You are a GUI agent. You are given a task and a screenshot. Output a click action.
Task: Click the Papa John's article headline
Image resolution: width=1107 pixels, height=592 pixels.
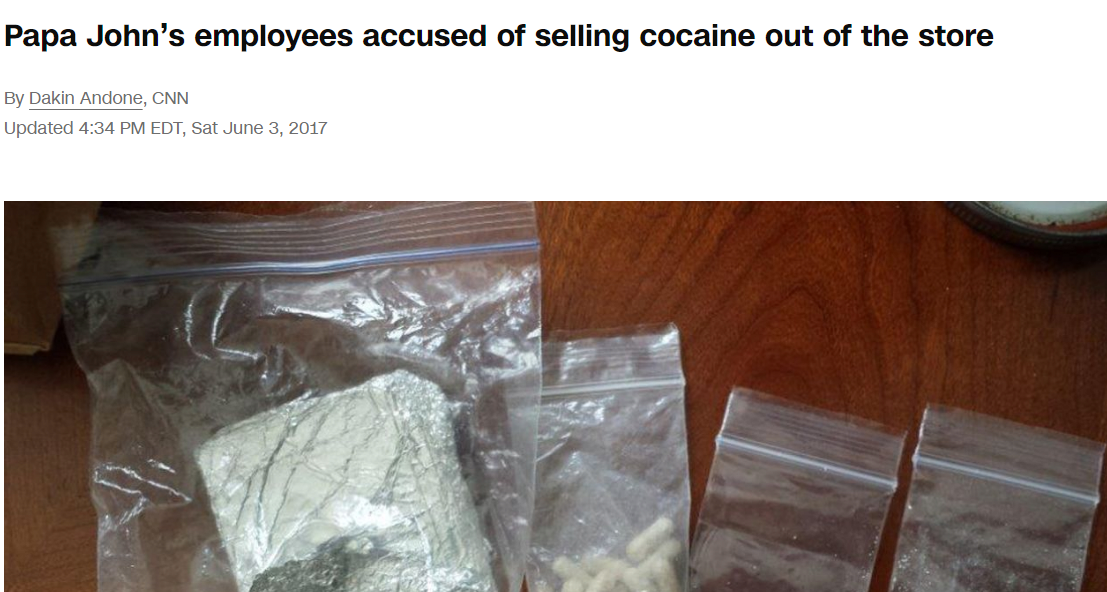(x=498, y=35)
